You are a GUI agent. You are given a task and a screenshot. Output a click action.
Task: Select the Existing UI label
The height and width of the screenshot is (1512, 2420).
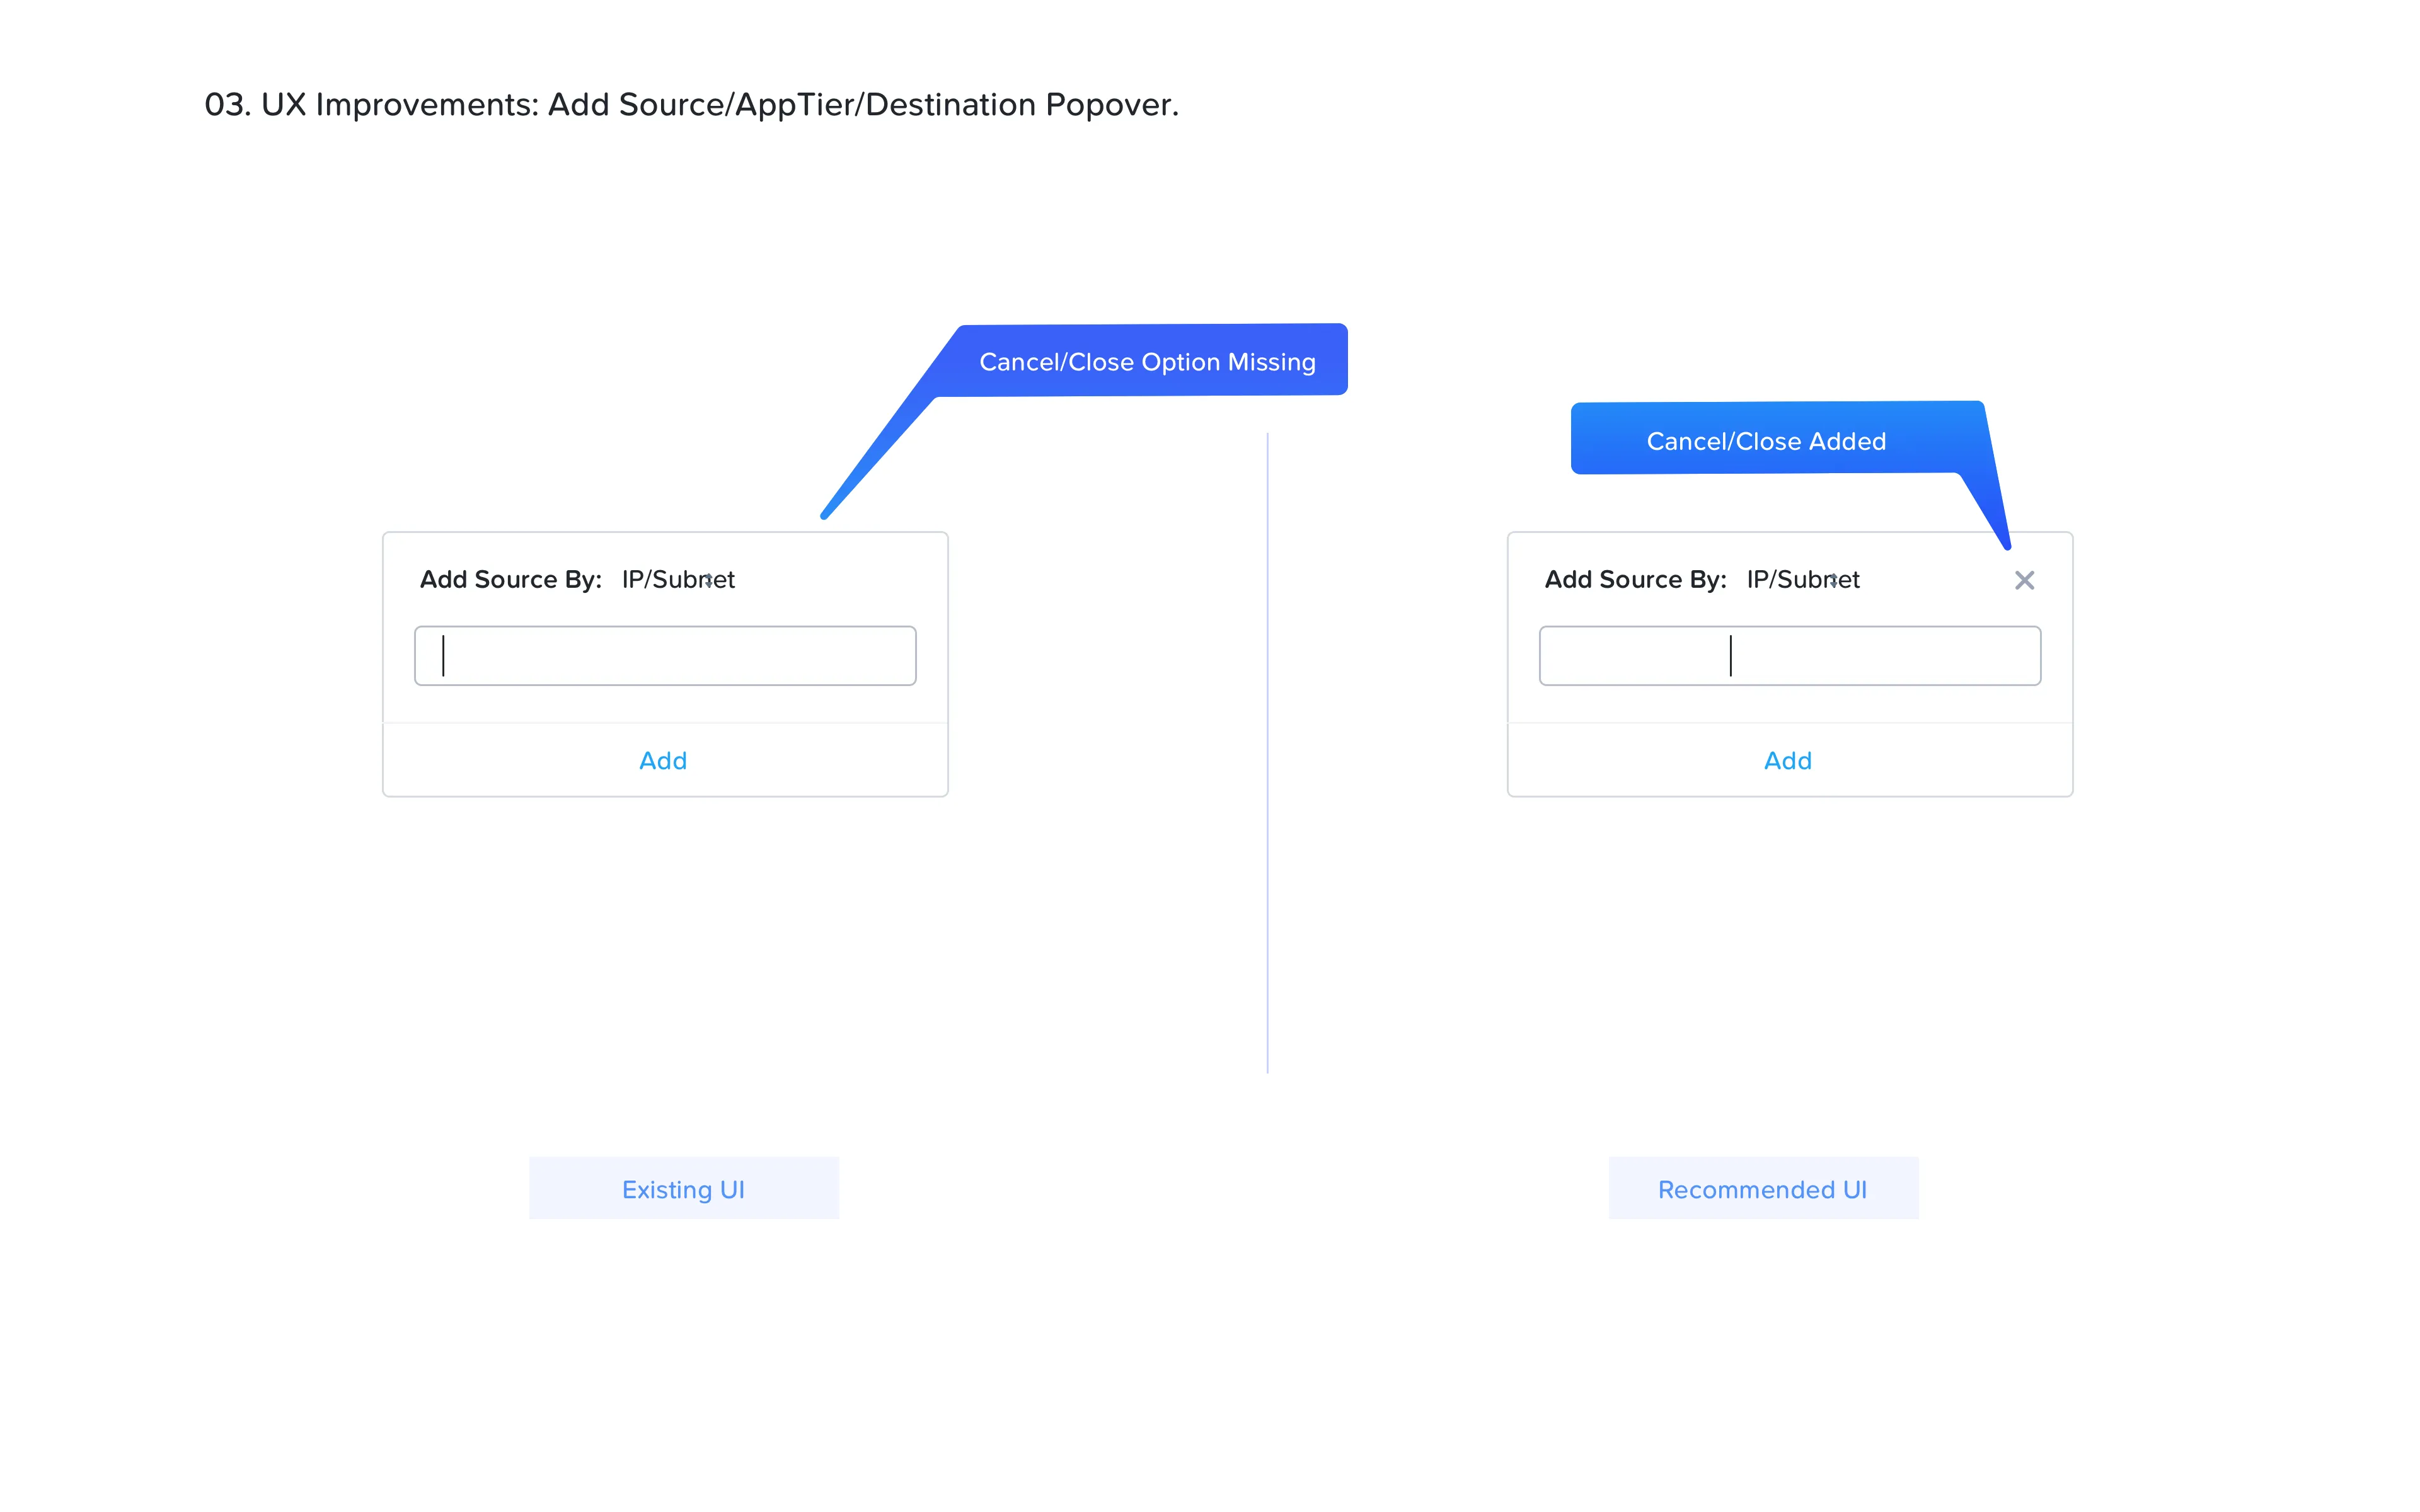pyautogui.click(x=683, y=1189)
